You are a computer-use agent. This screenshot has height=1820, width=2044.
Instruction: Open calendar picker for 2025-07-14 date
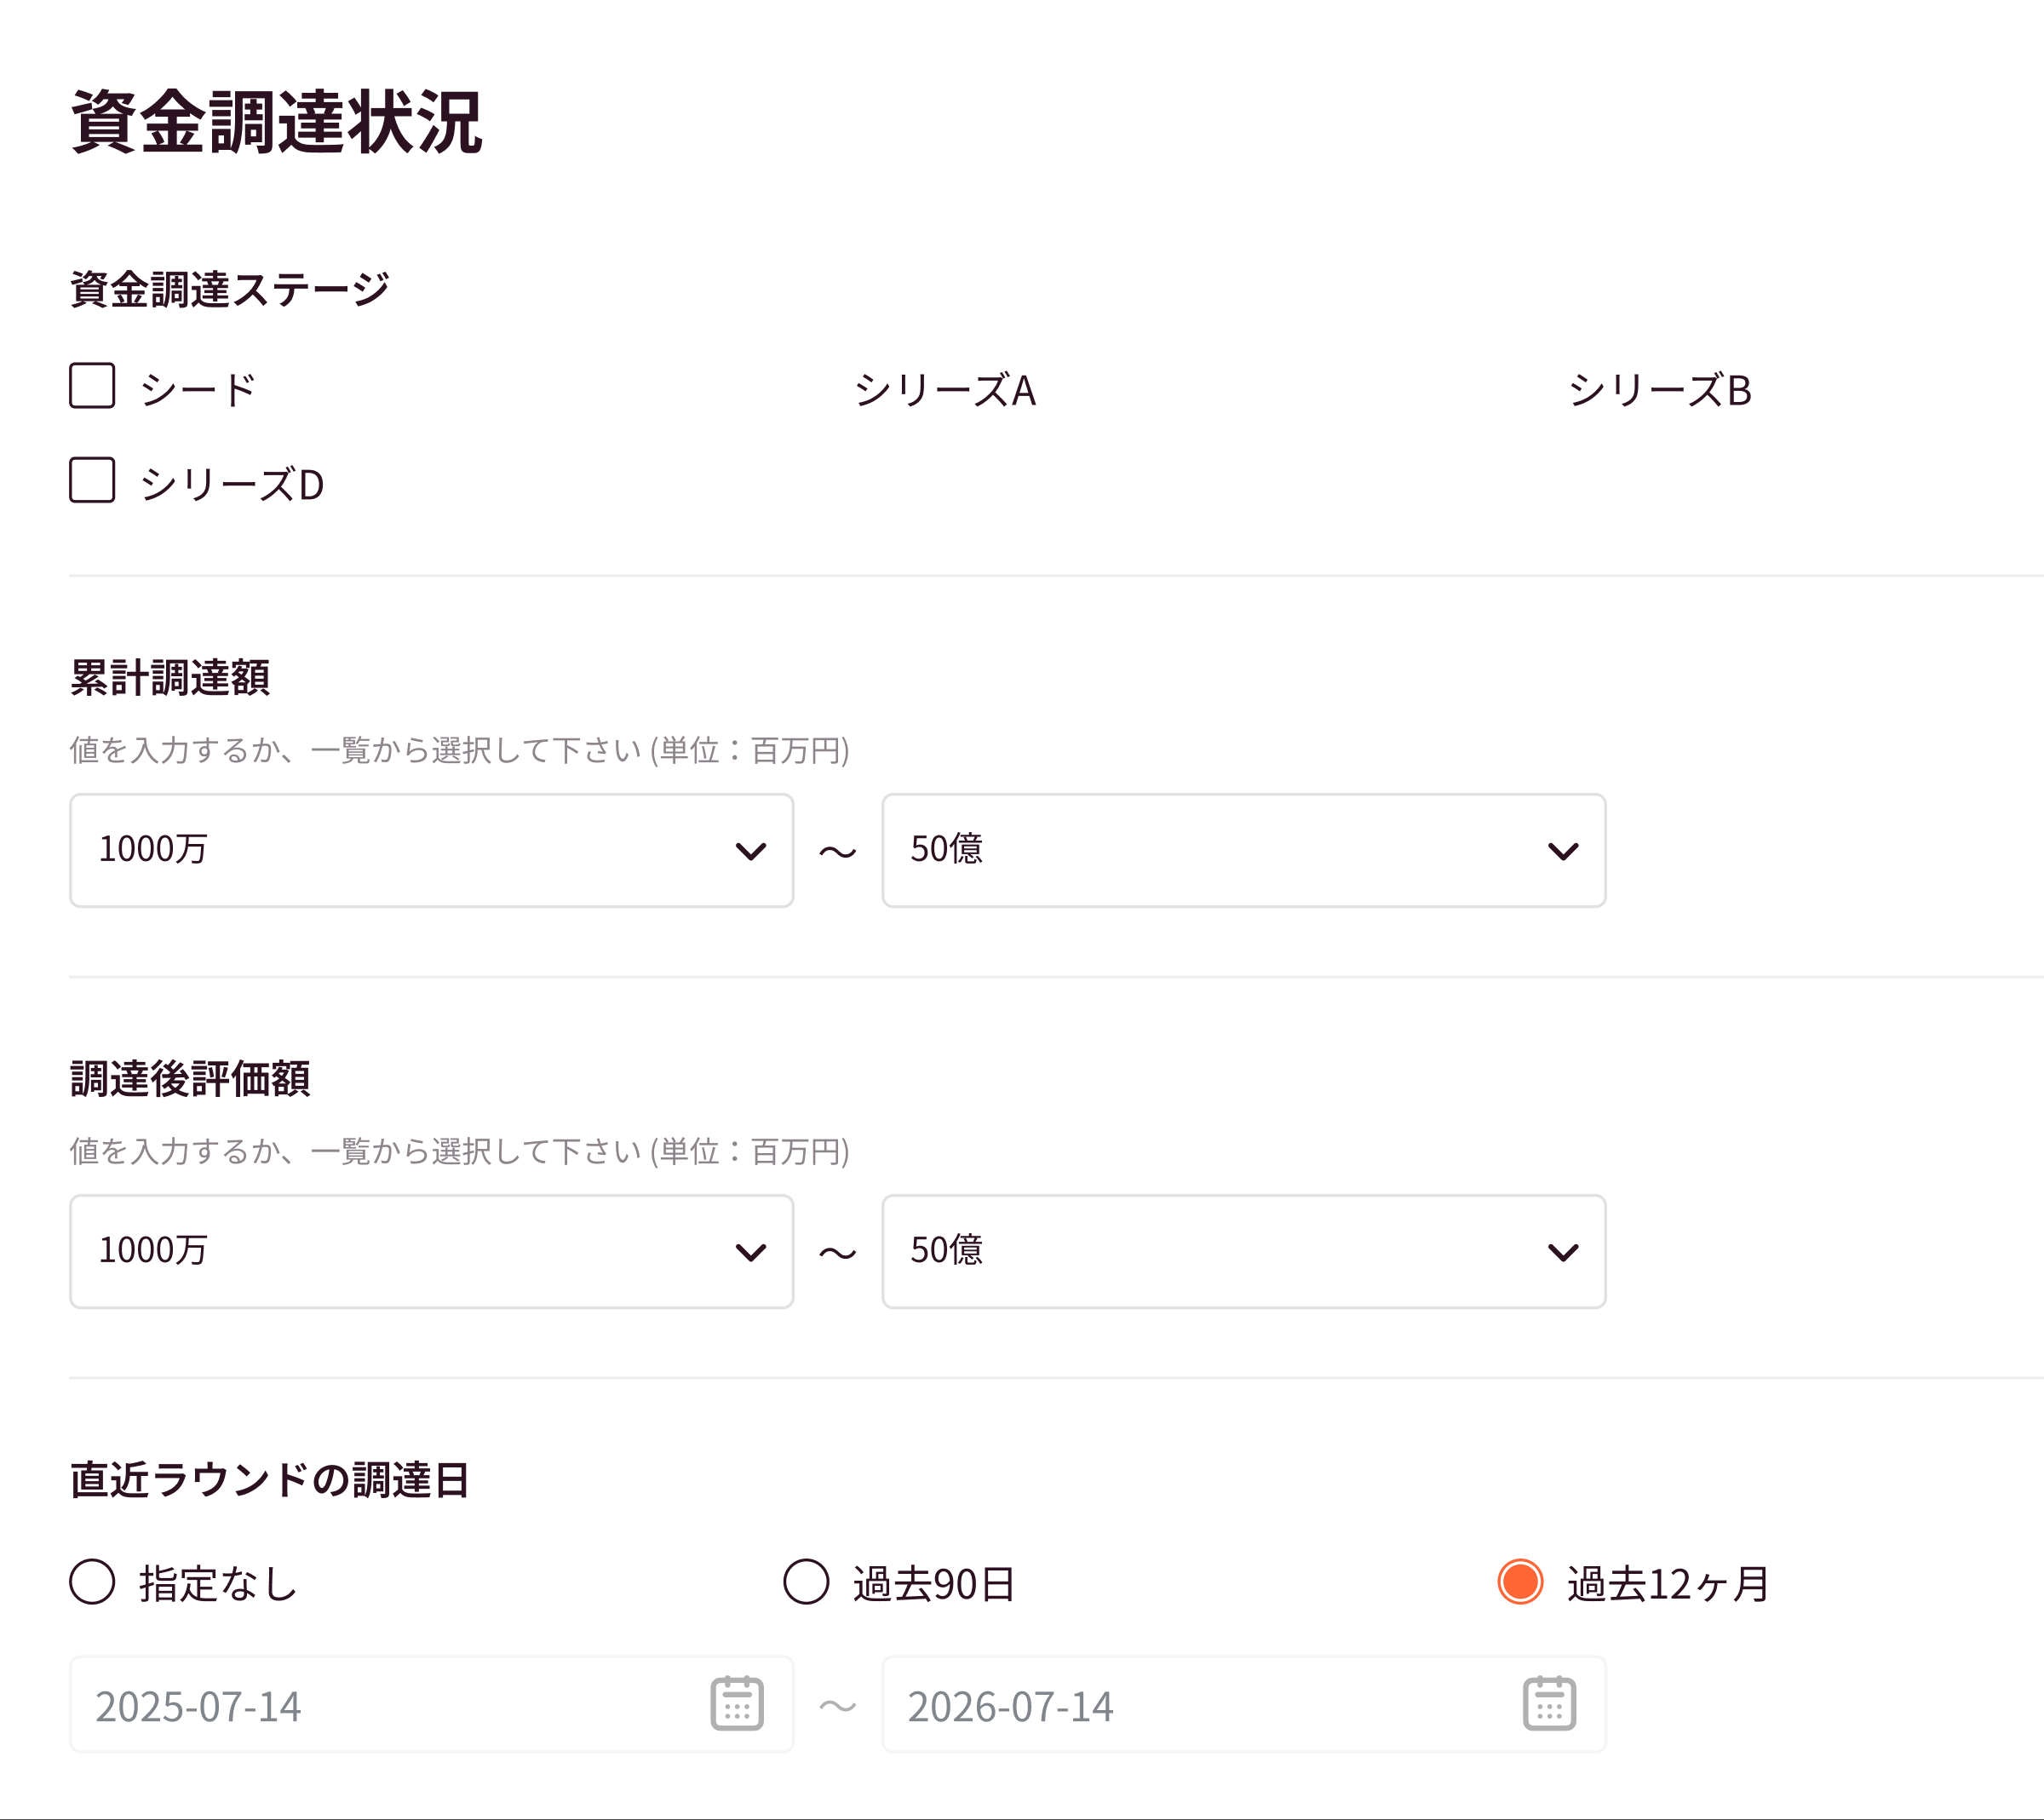pos(737,1704)
